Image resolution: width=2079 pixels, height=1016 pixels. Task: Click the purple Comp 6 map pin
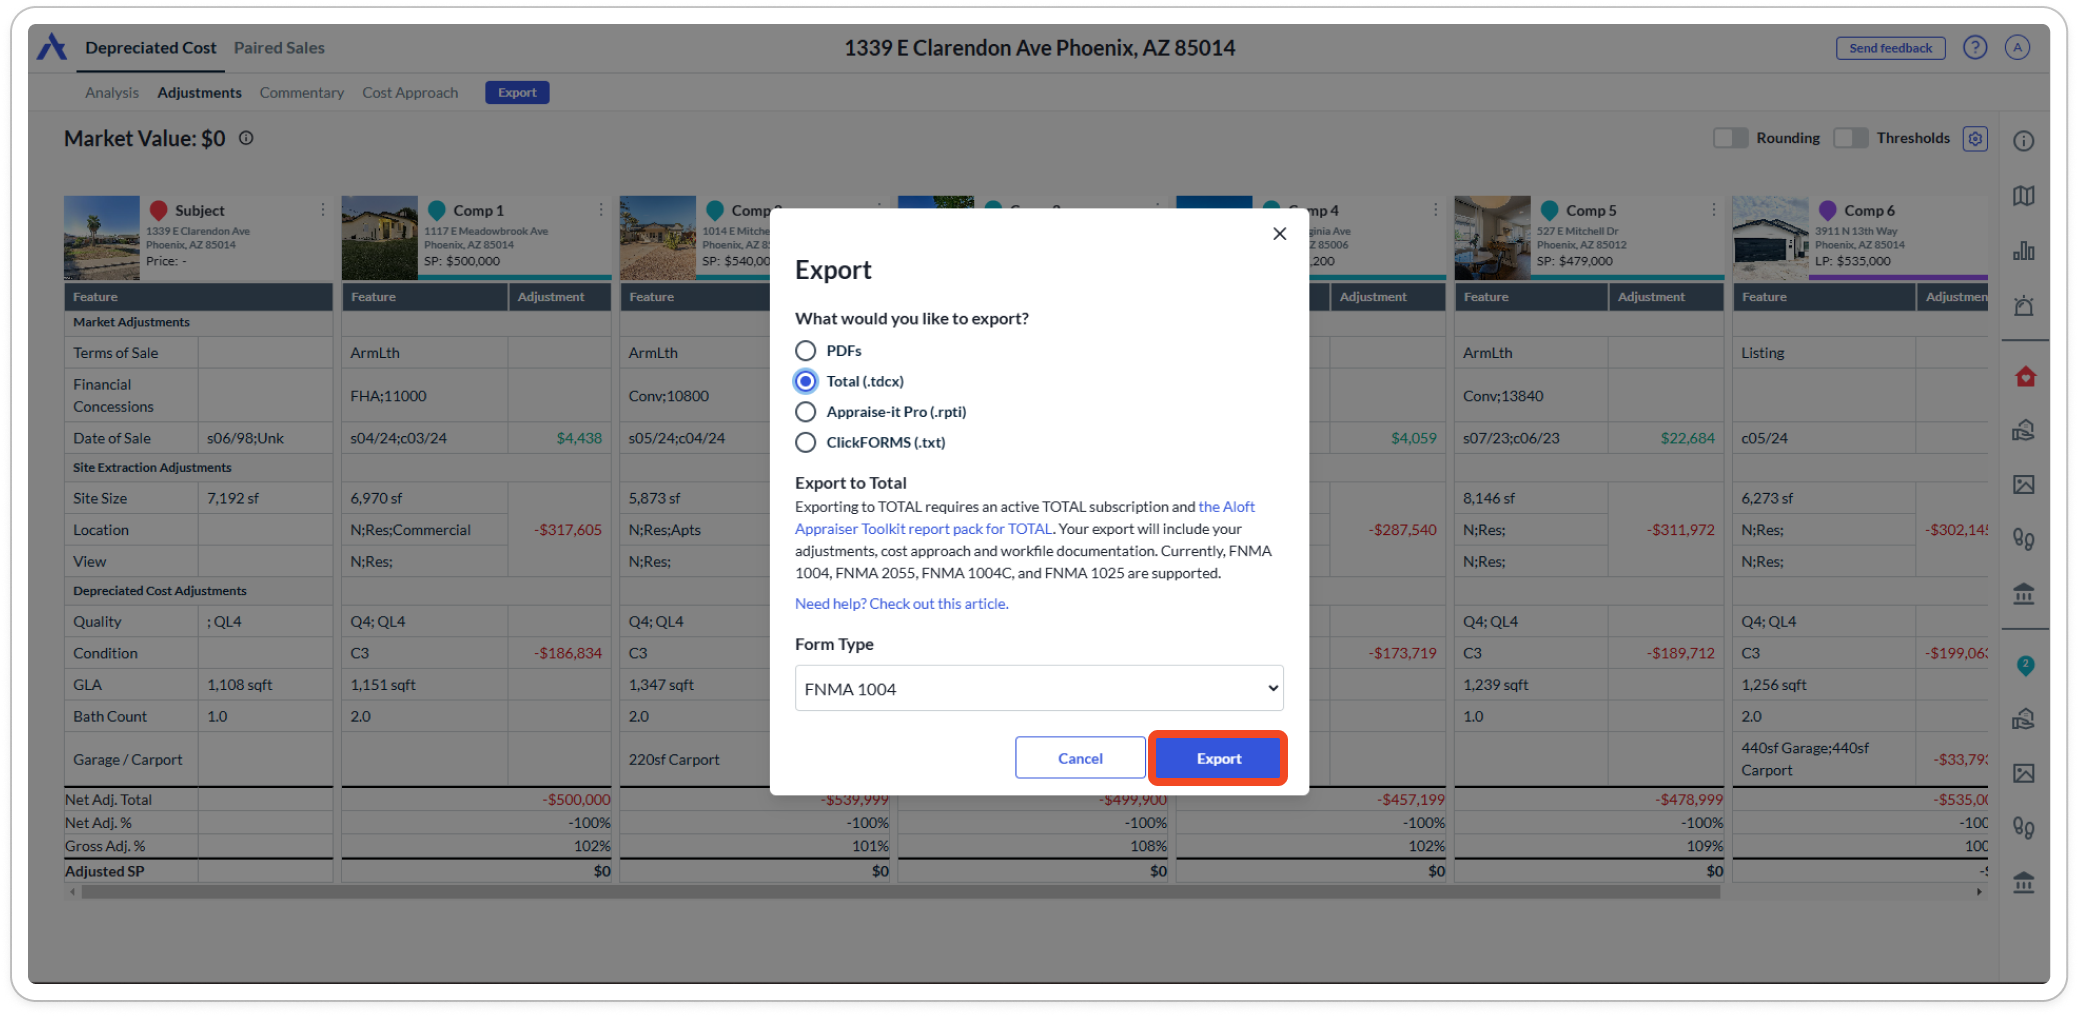(x=1827, y=210)
